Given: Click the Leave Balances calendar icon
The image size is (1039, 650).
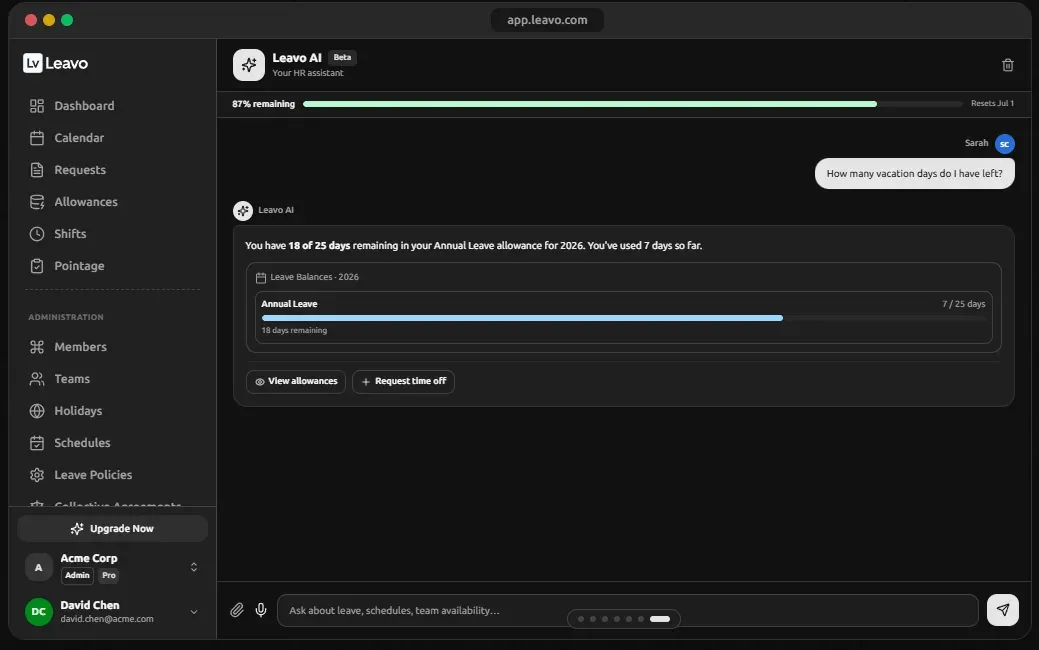Looking at the screenshot, I should [261, 278].
